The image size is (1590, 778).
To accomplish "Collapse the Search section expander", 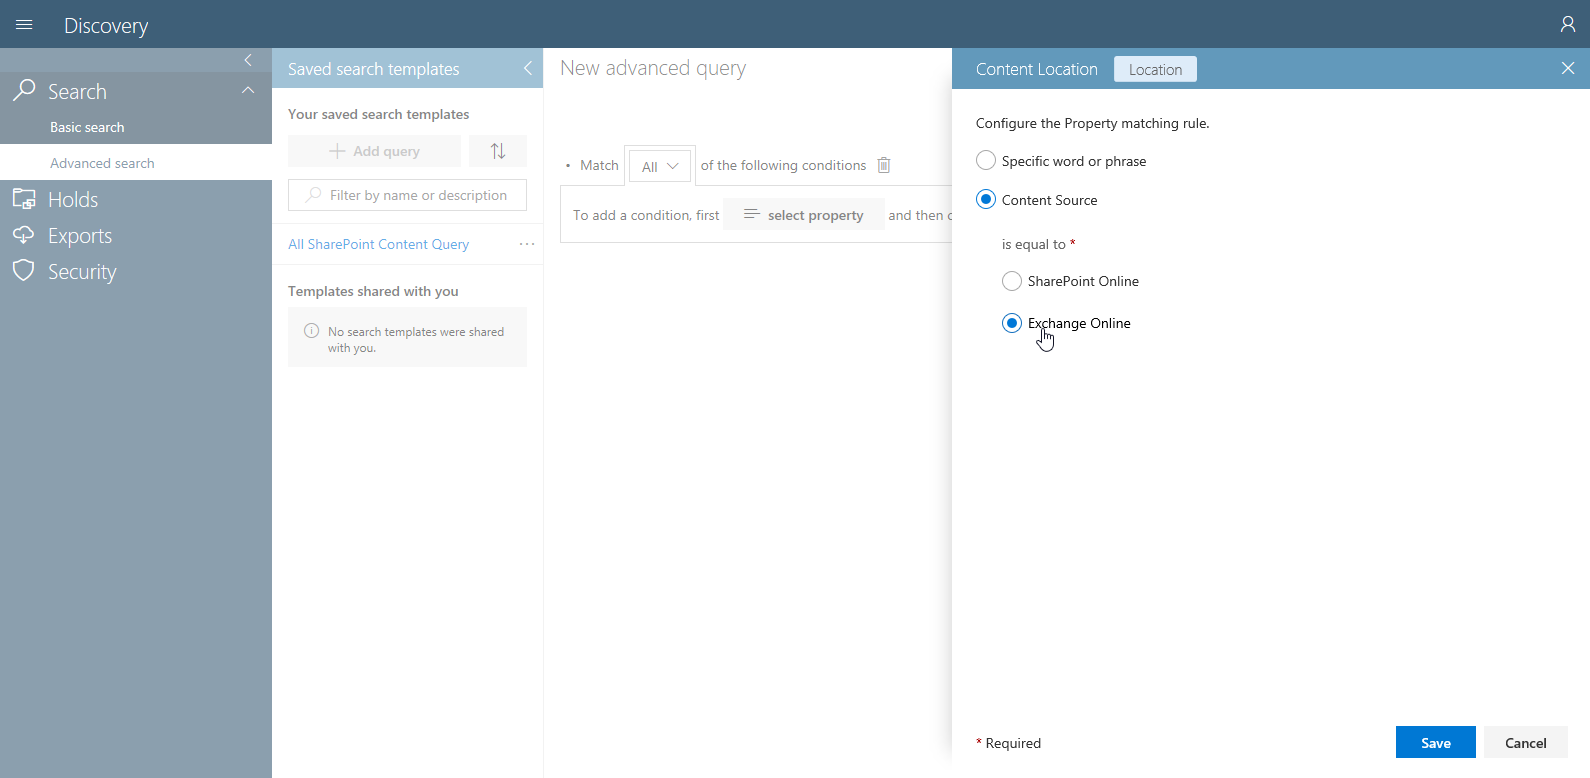I will click(x=248, y=90).
